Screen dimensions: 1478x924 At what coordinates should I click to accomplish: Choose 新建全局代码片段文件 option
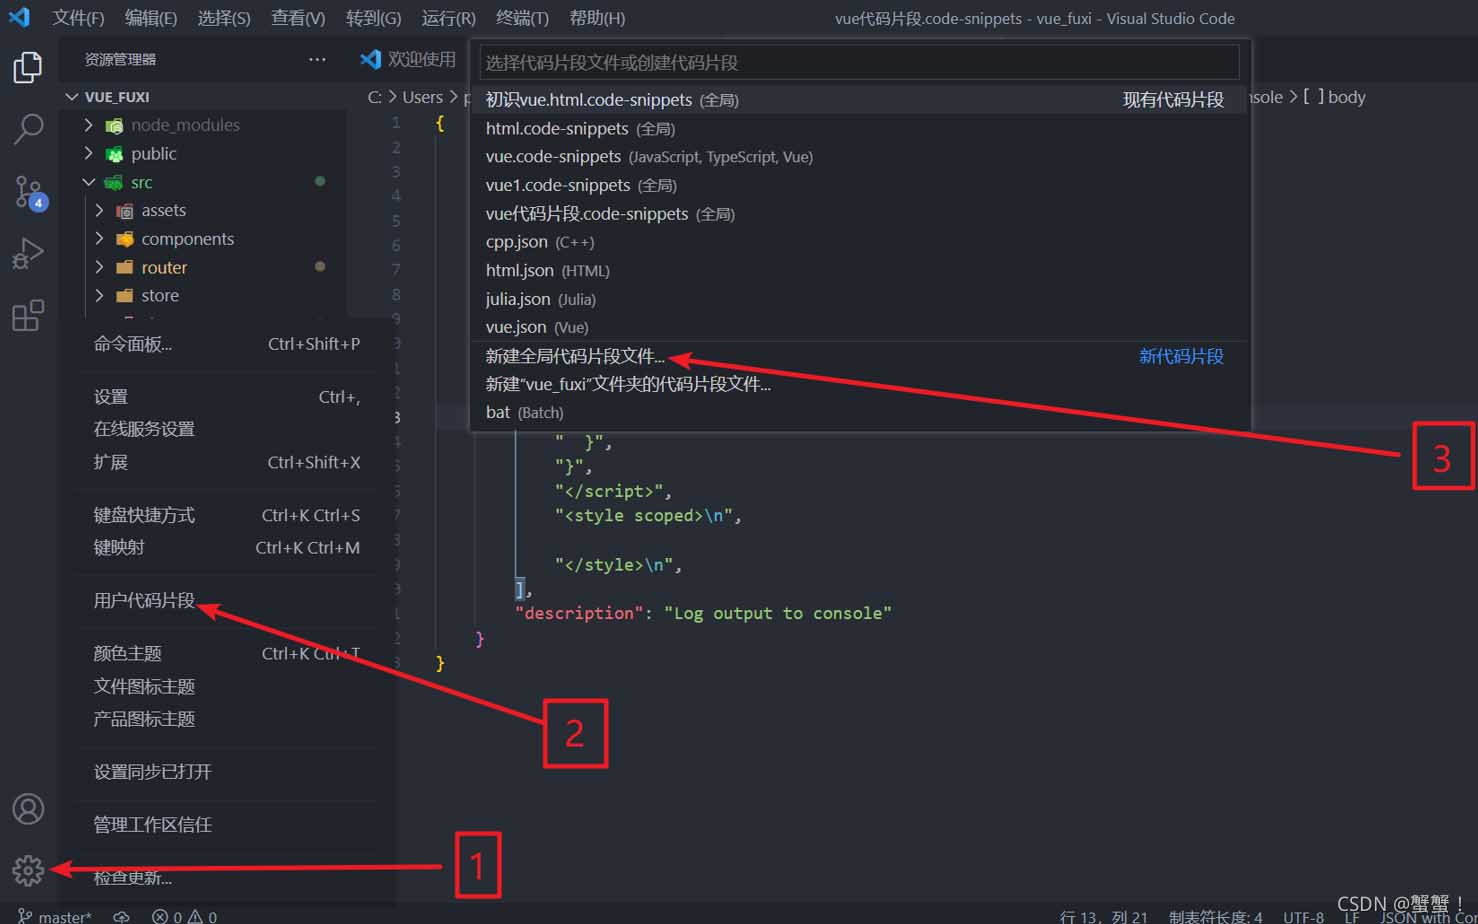[574, 356]
